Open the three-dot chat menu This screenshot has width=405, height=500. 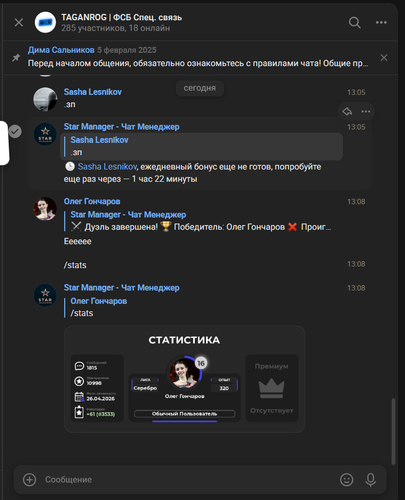tap(381, 22)
